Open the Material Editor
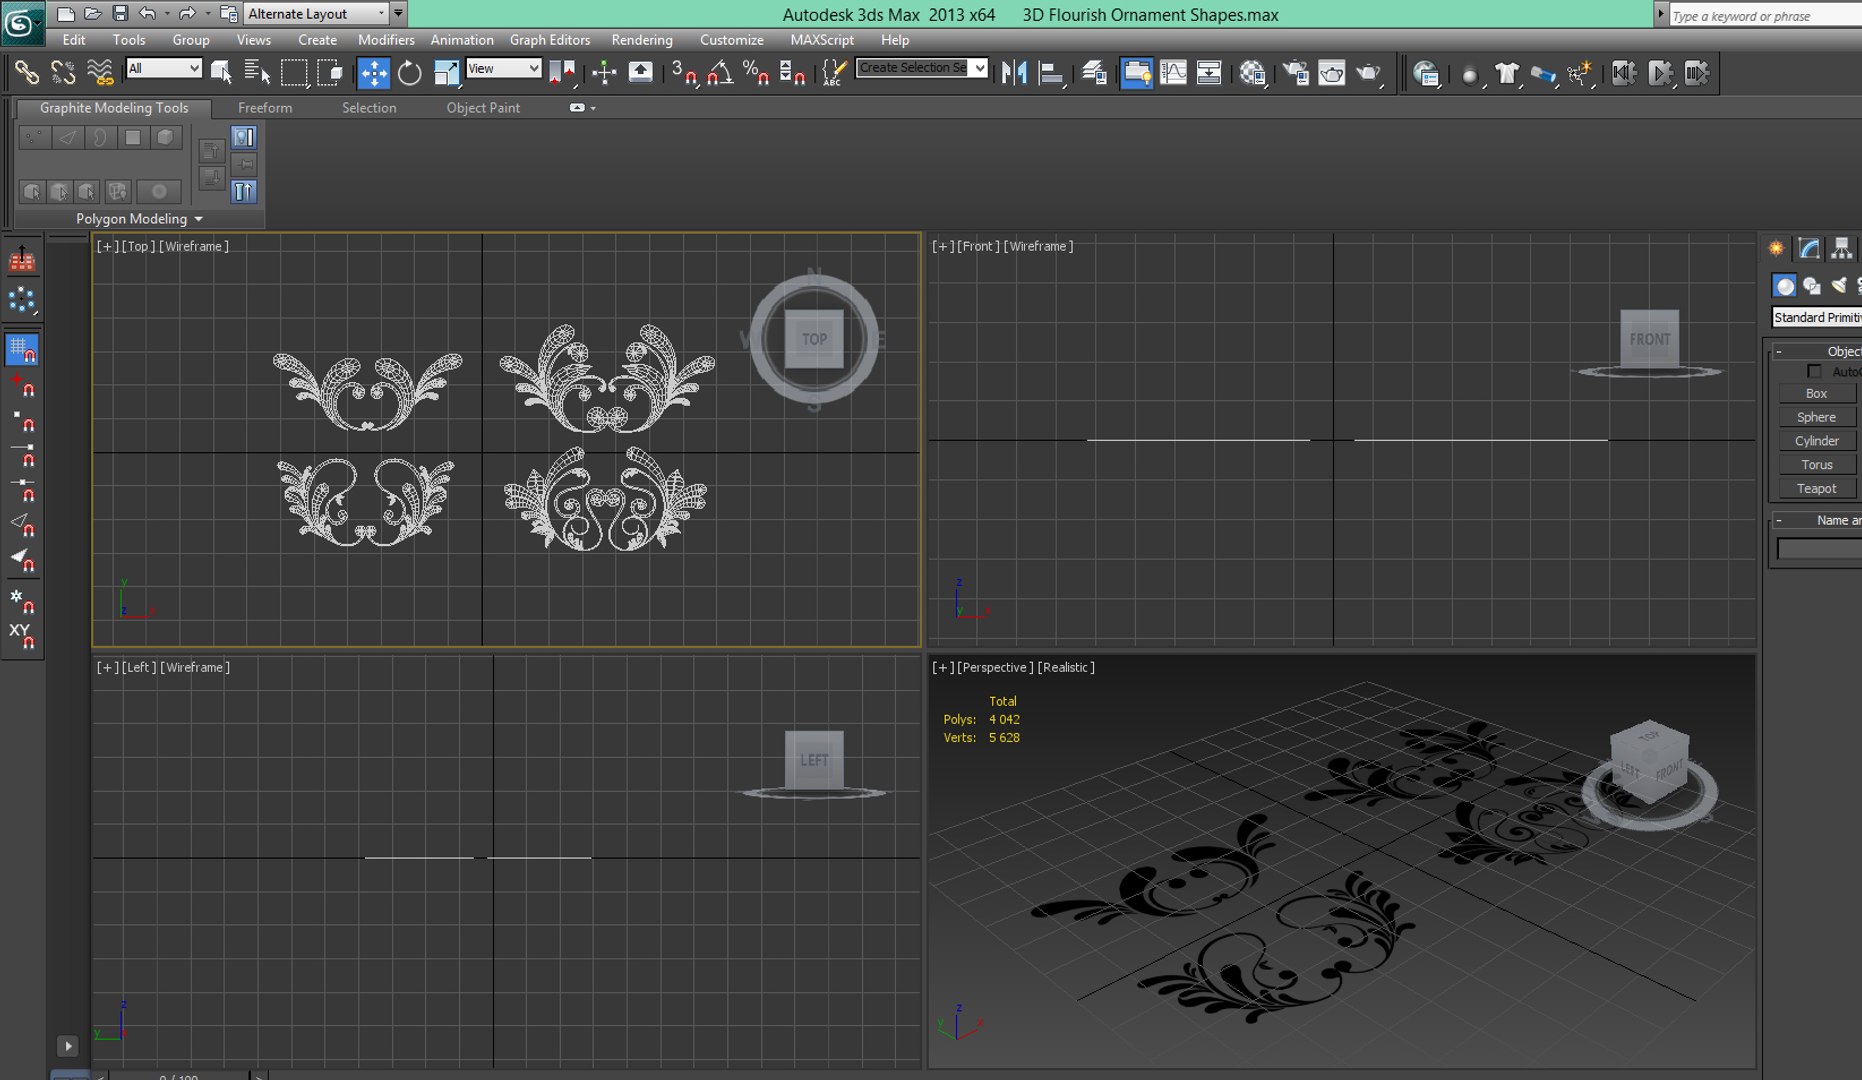Viewport: 1862px width, 1080px height. tap(1252, 72)
